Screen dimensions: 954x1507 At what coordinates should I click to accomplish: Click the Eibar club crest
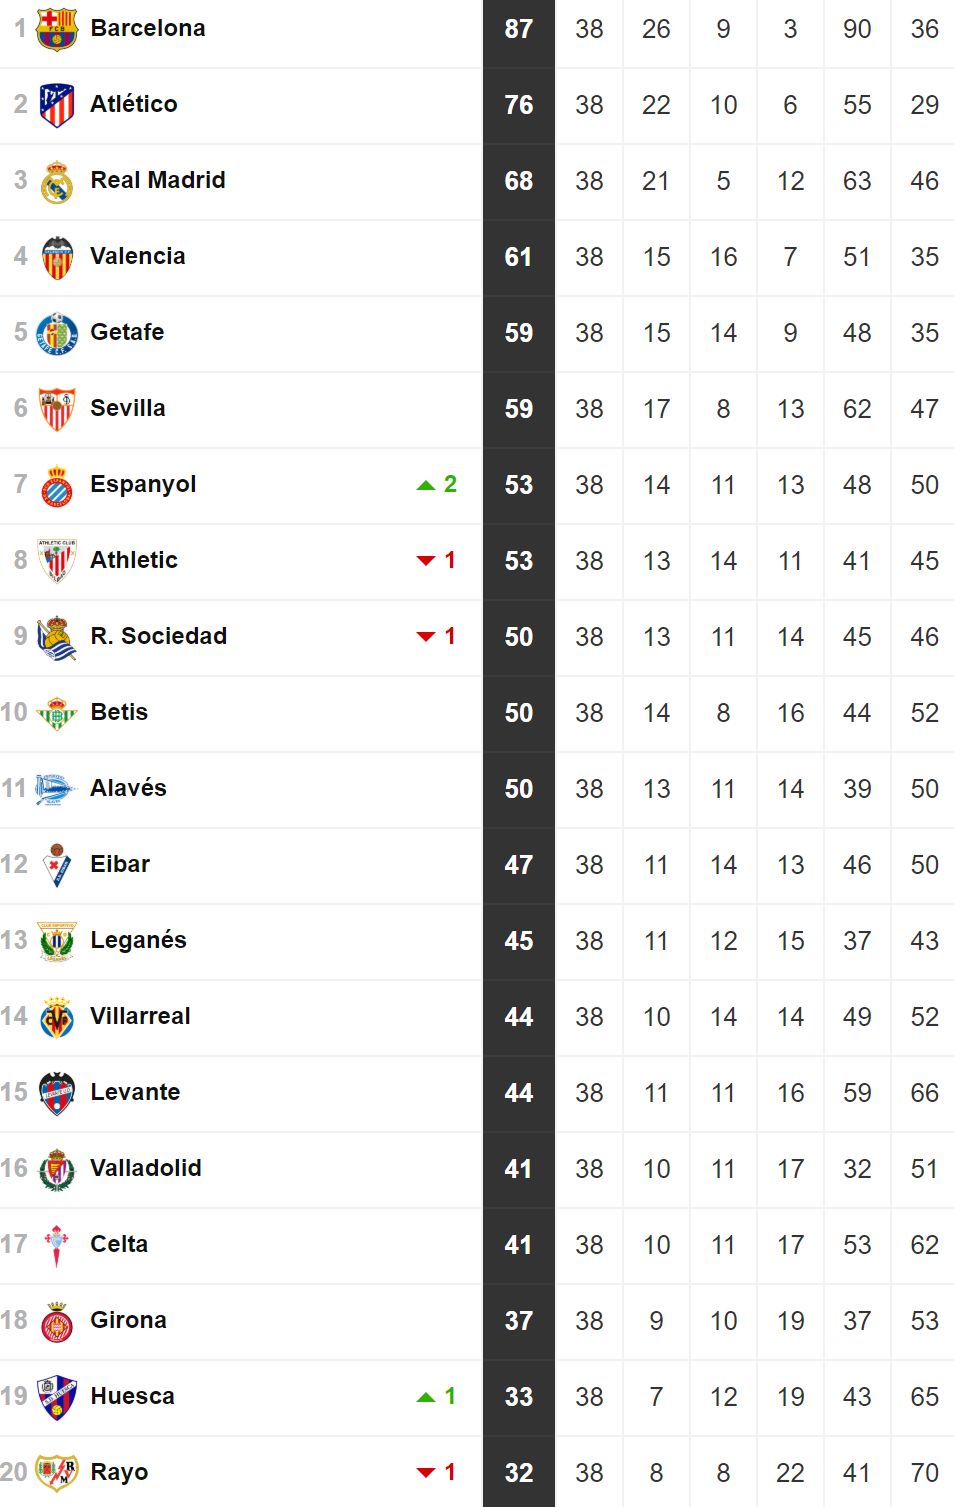(57, 865)
